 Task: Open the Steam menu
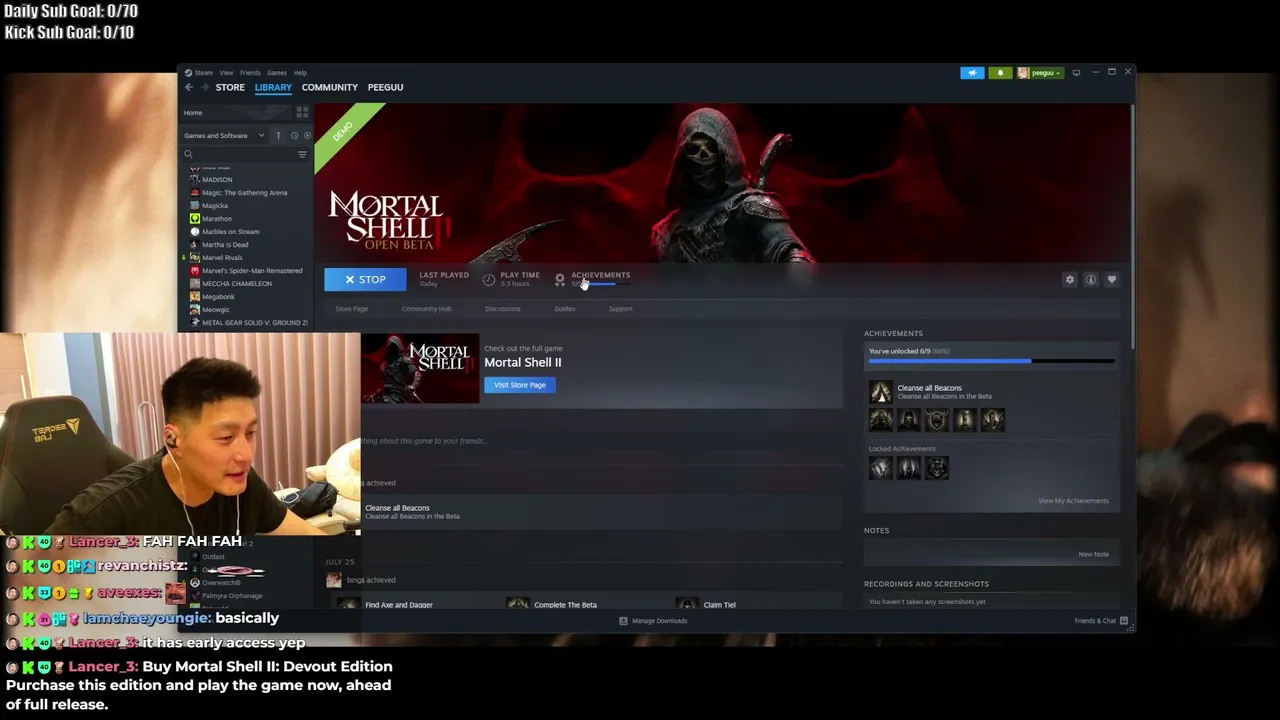coord(203,73)
